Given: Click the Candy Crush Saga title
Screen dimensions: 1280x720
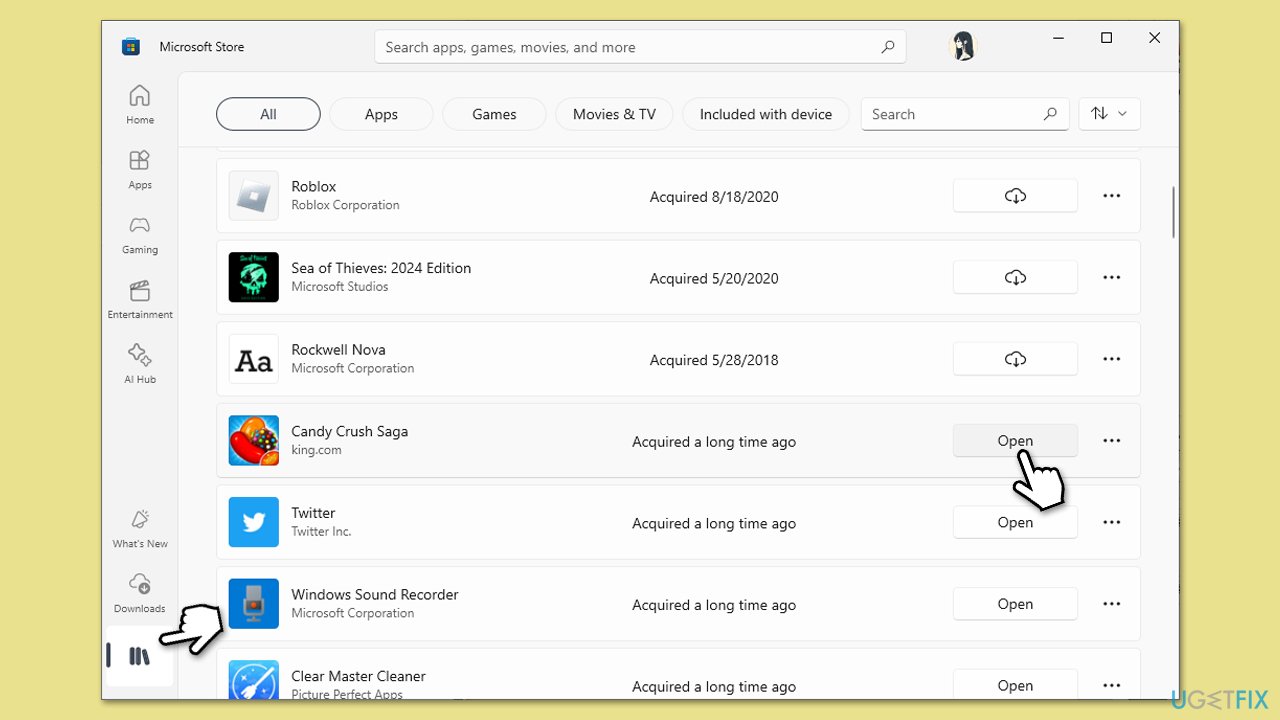Looking at the screenshot, I should pyautogui.click(x=349, y=431).
